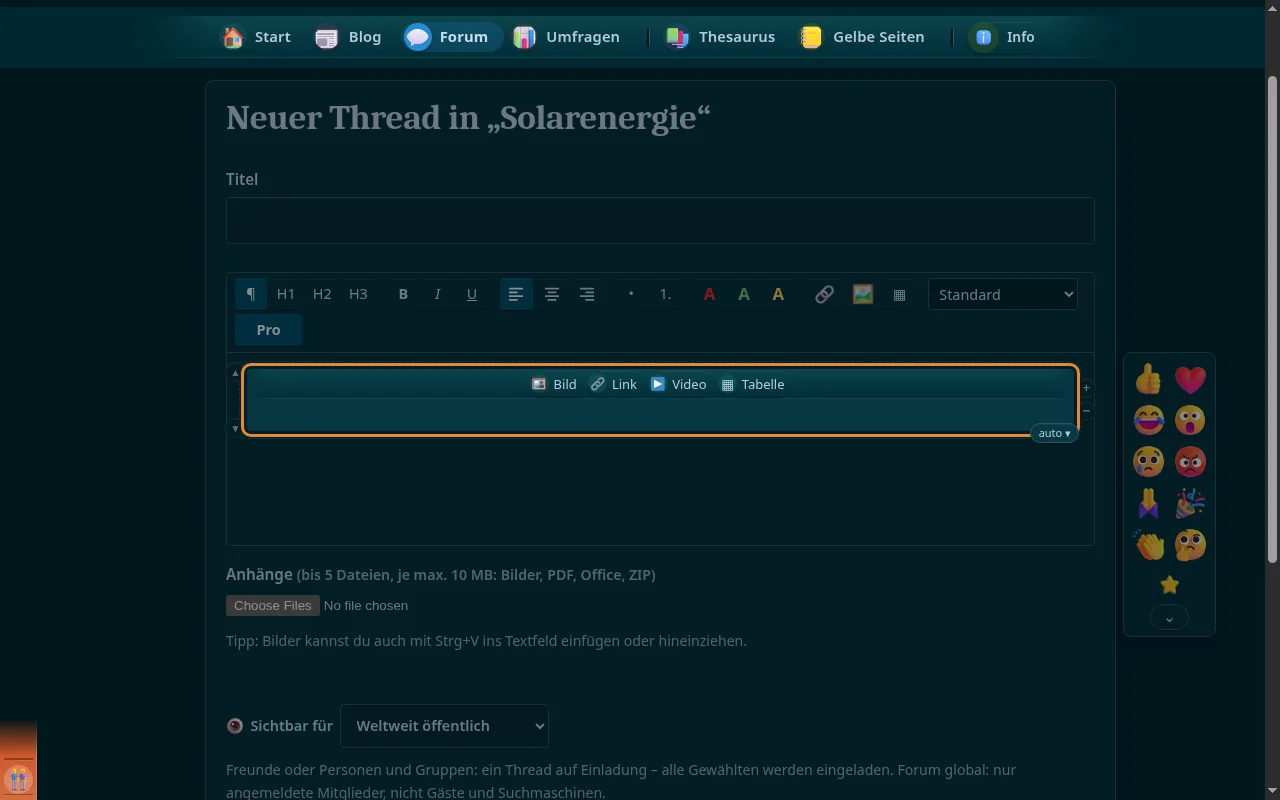This screenshot has width=1280, height=800.
Task: Center-align the text
Action: pyautogui.click(x=552, y=294)
